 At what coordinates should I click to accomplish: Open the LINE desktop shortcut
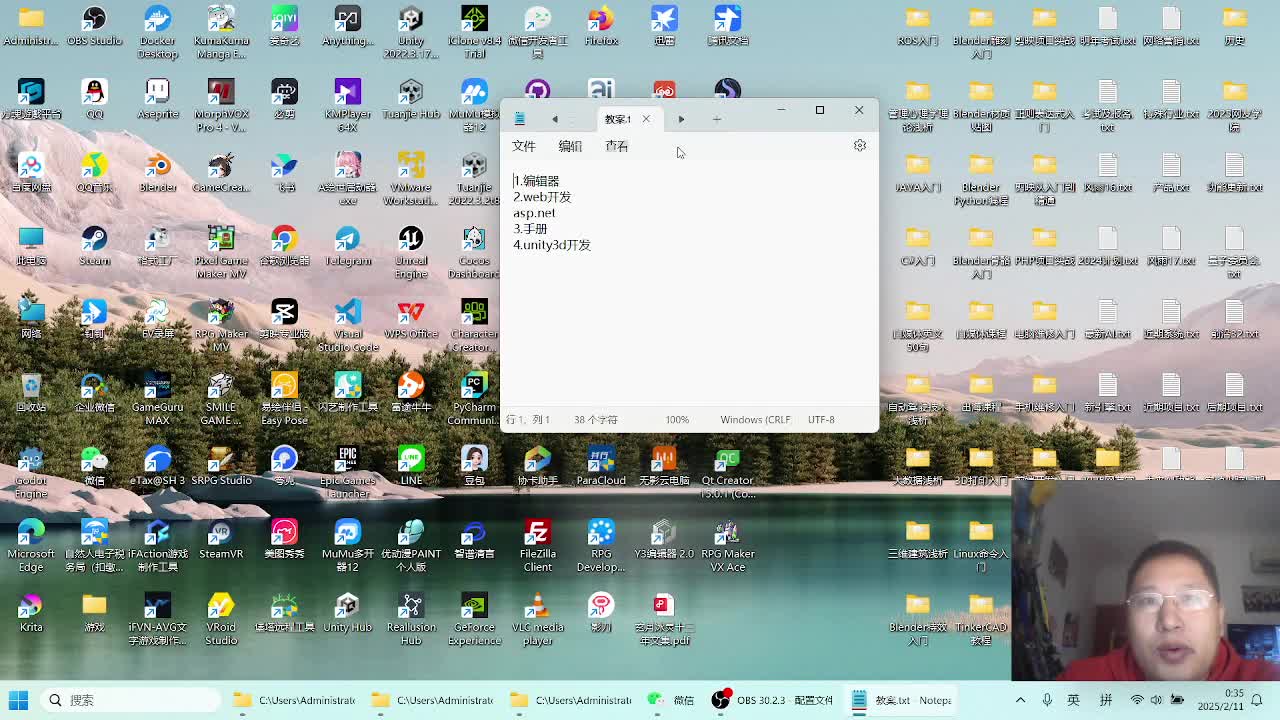coord(411,466)
